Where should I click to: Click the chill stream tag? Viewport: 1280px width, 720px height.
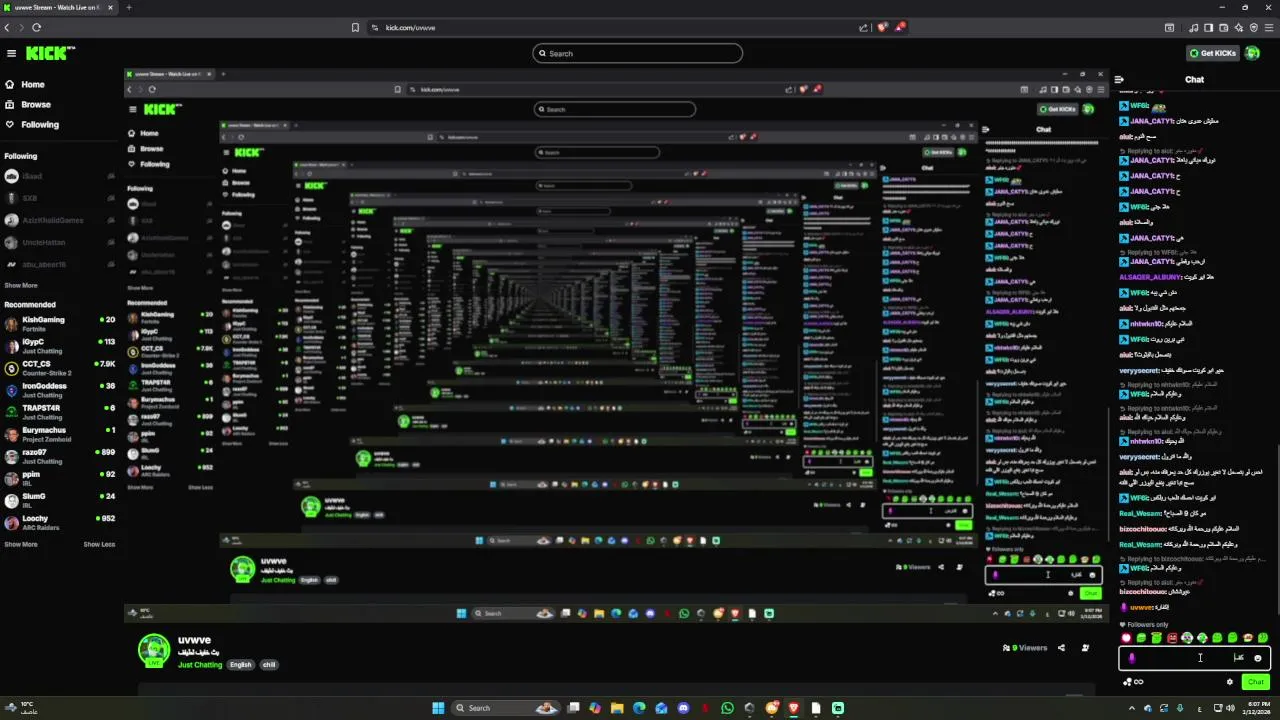click(x=269, y=665)
